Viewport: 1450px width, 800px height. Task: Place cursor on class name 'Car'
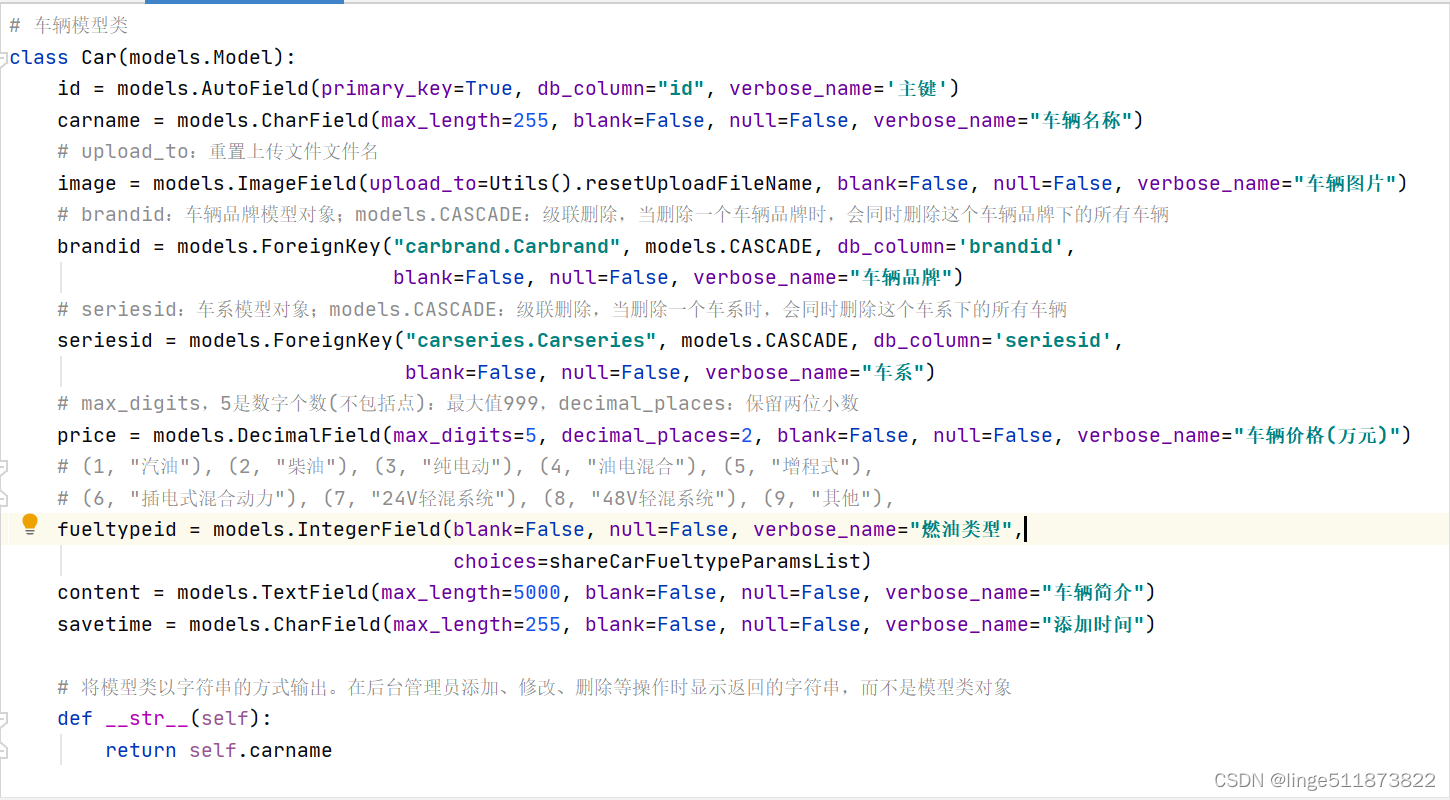[99, 57]
